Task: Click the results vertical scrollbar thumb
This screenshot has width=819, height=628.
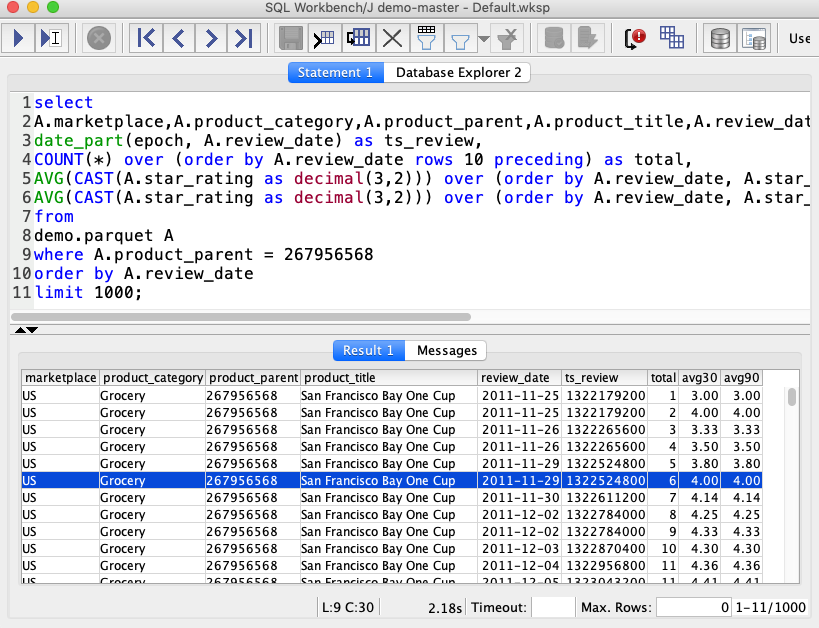Action: (792, 396)
